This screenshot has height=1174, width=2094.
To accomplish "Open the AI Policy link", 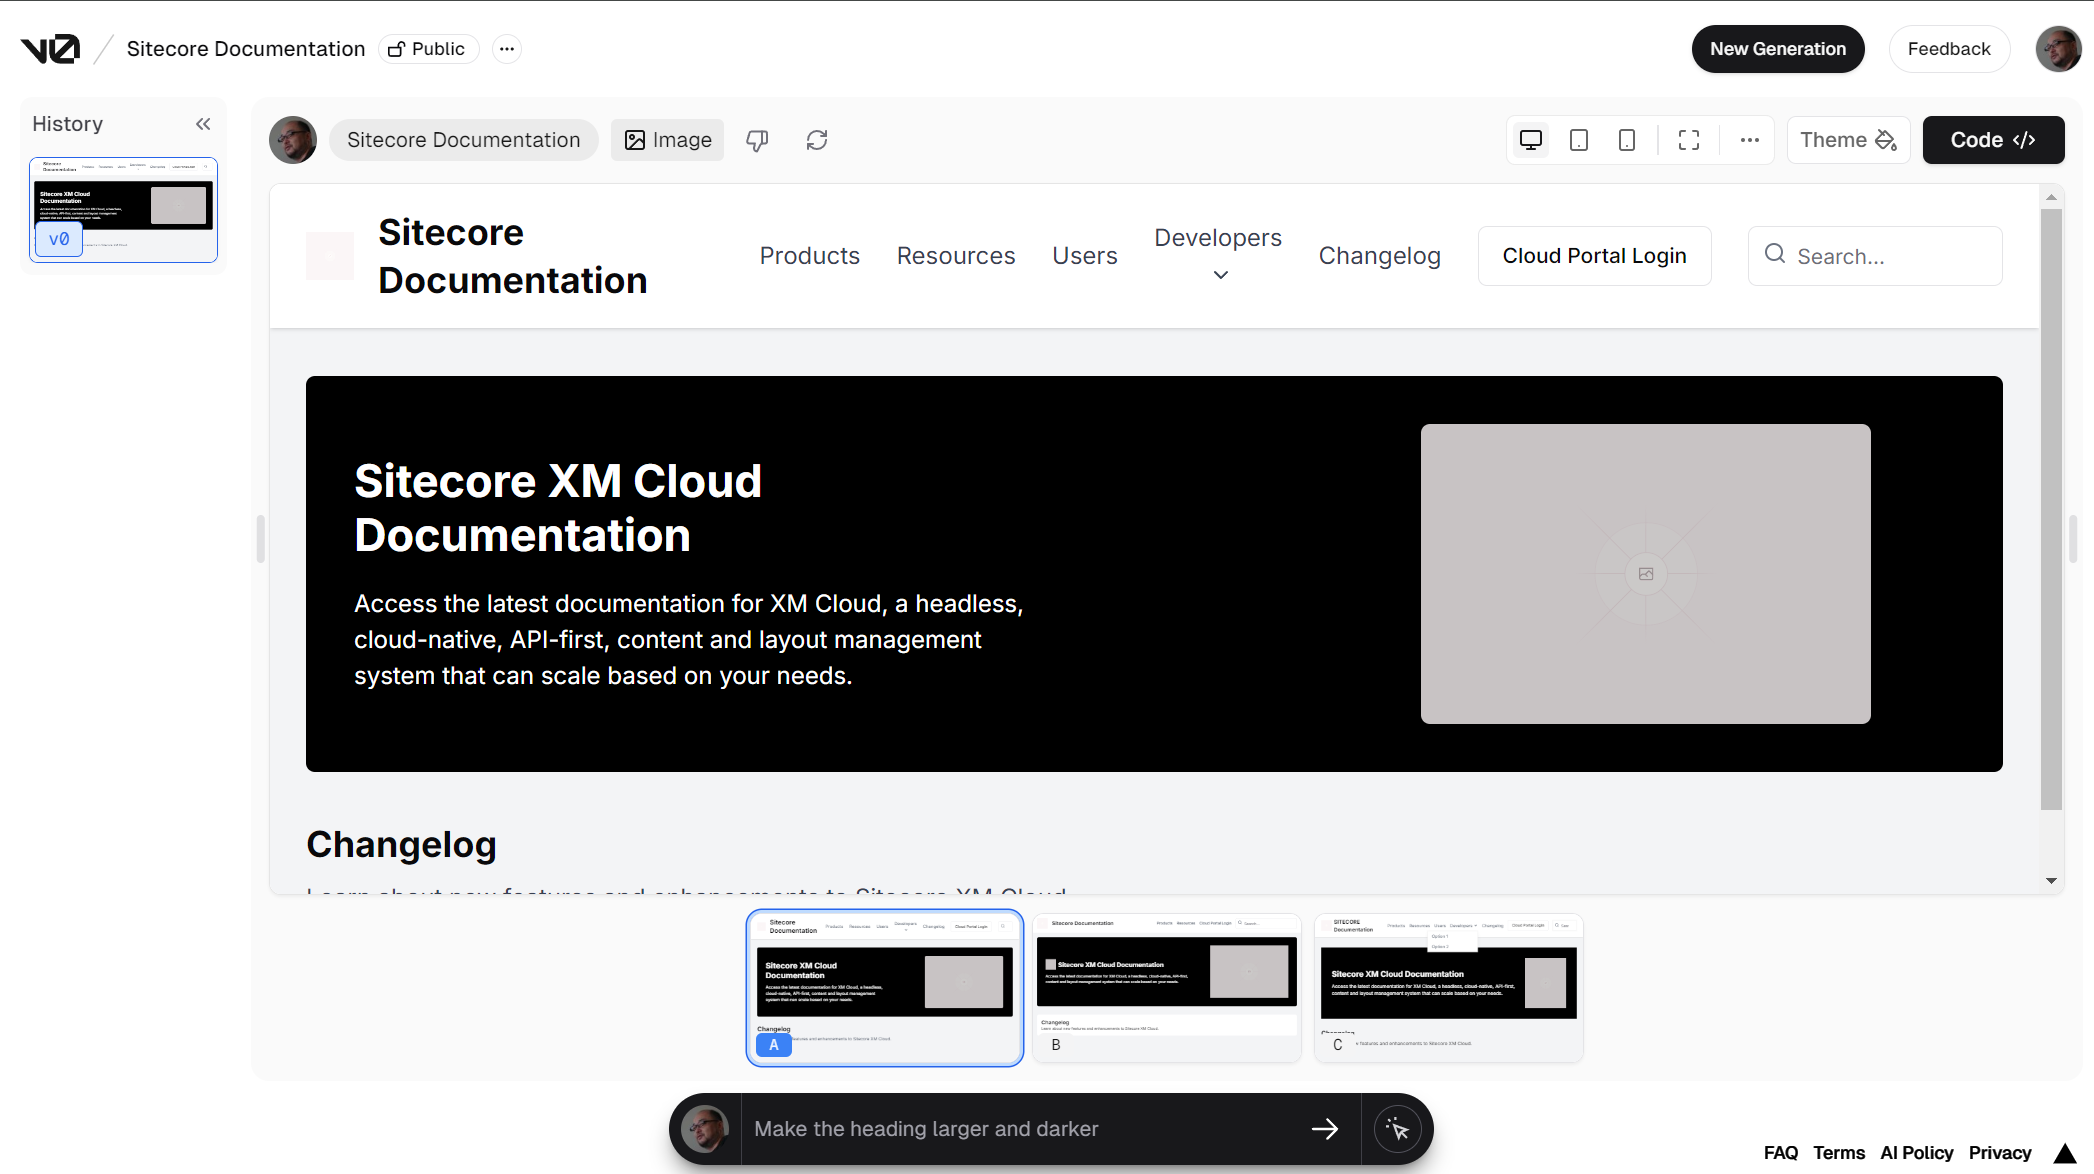I will [1917, 1153].
